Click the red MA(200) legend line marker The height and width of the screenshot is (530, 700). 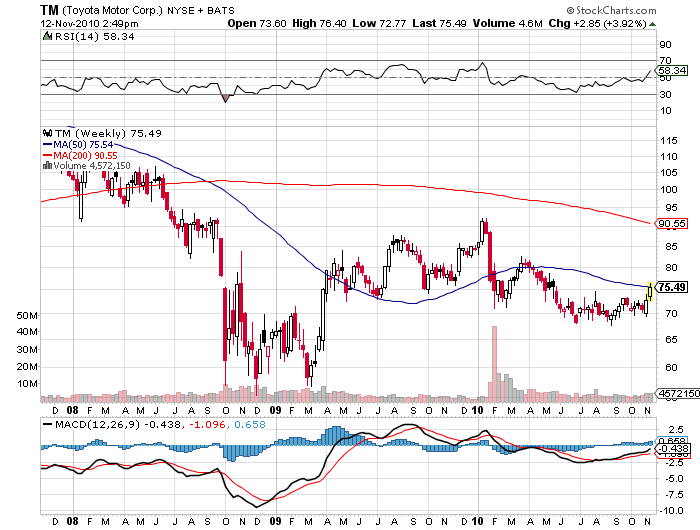click(47, 155)
